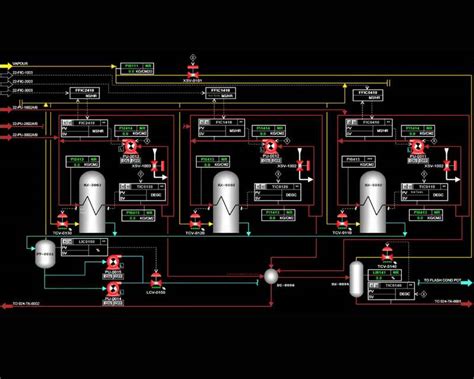Select the lower pump under the LIC faceplate
The image size is (474, 379).
click(x=114, y=290)
